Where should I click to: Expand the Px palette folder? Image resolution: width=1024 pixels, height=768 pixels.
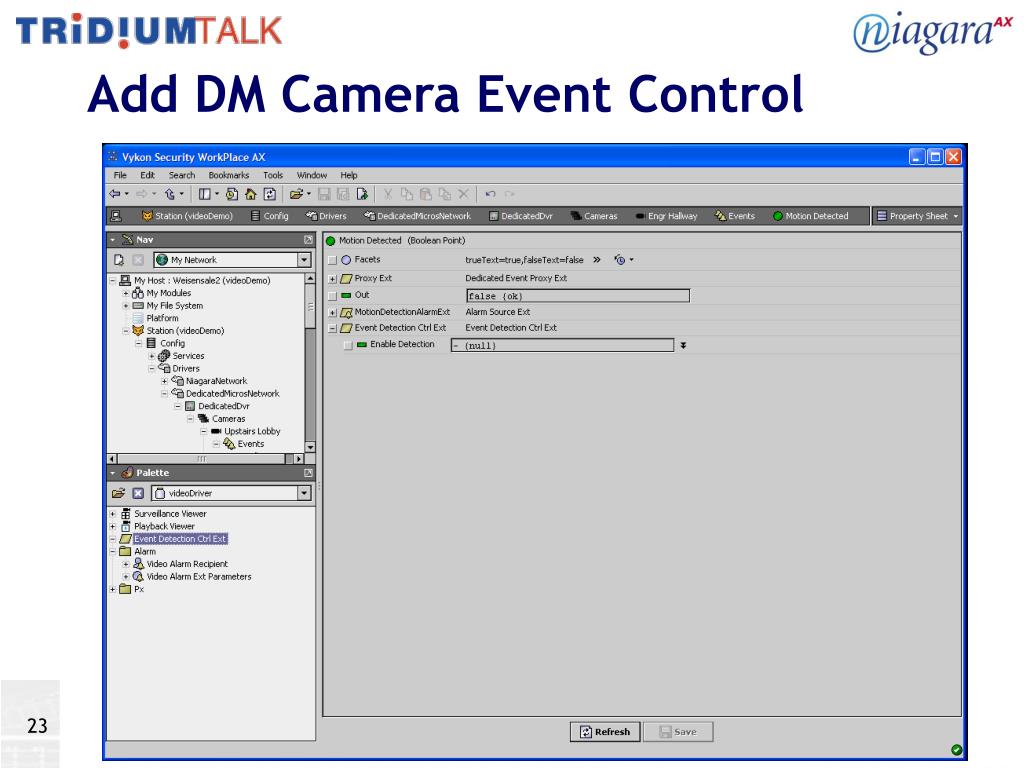[x=113, y=589]
